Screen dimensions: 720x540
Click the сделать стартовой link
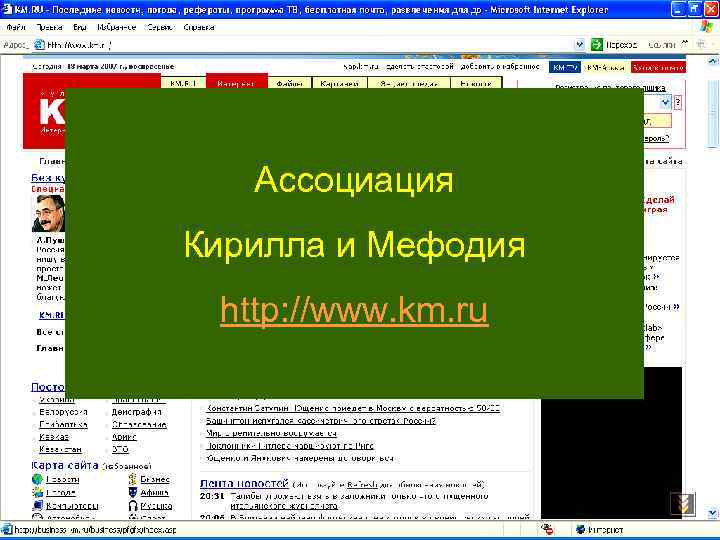click(x=420, y=67)
